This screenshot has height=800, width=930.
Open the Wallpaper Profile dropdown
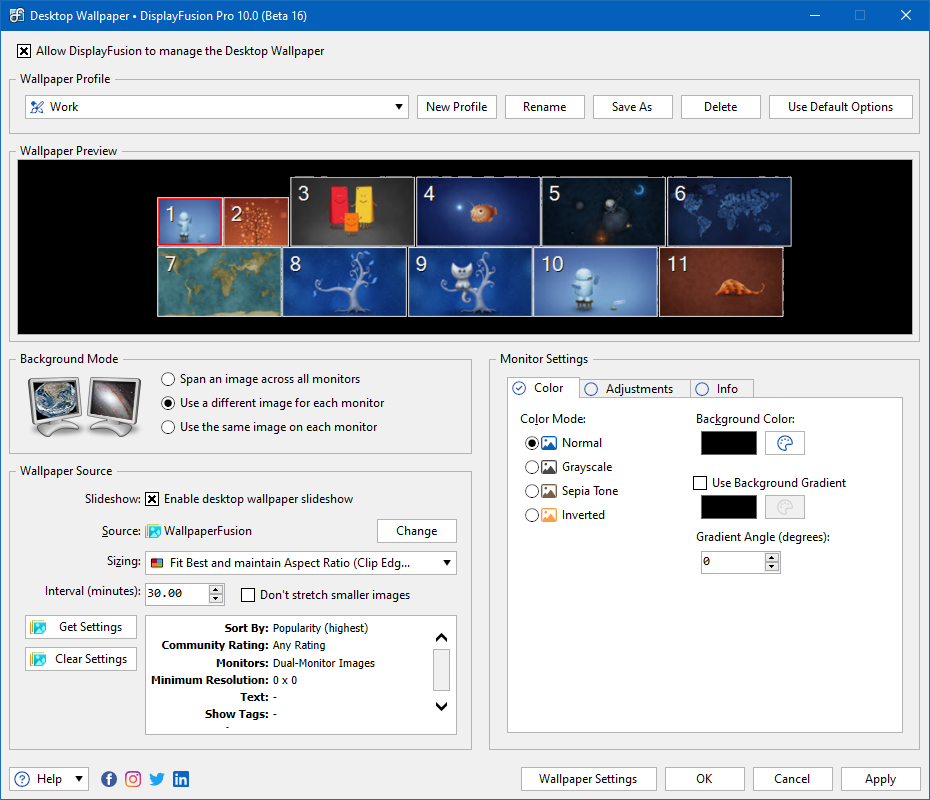216,107
